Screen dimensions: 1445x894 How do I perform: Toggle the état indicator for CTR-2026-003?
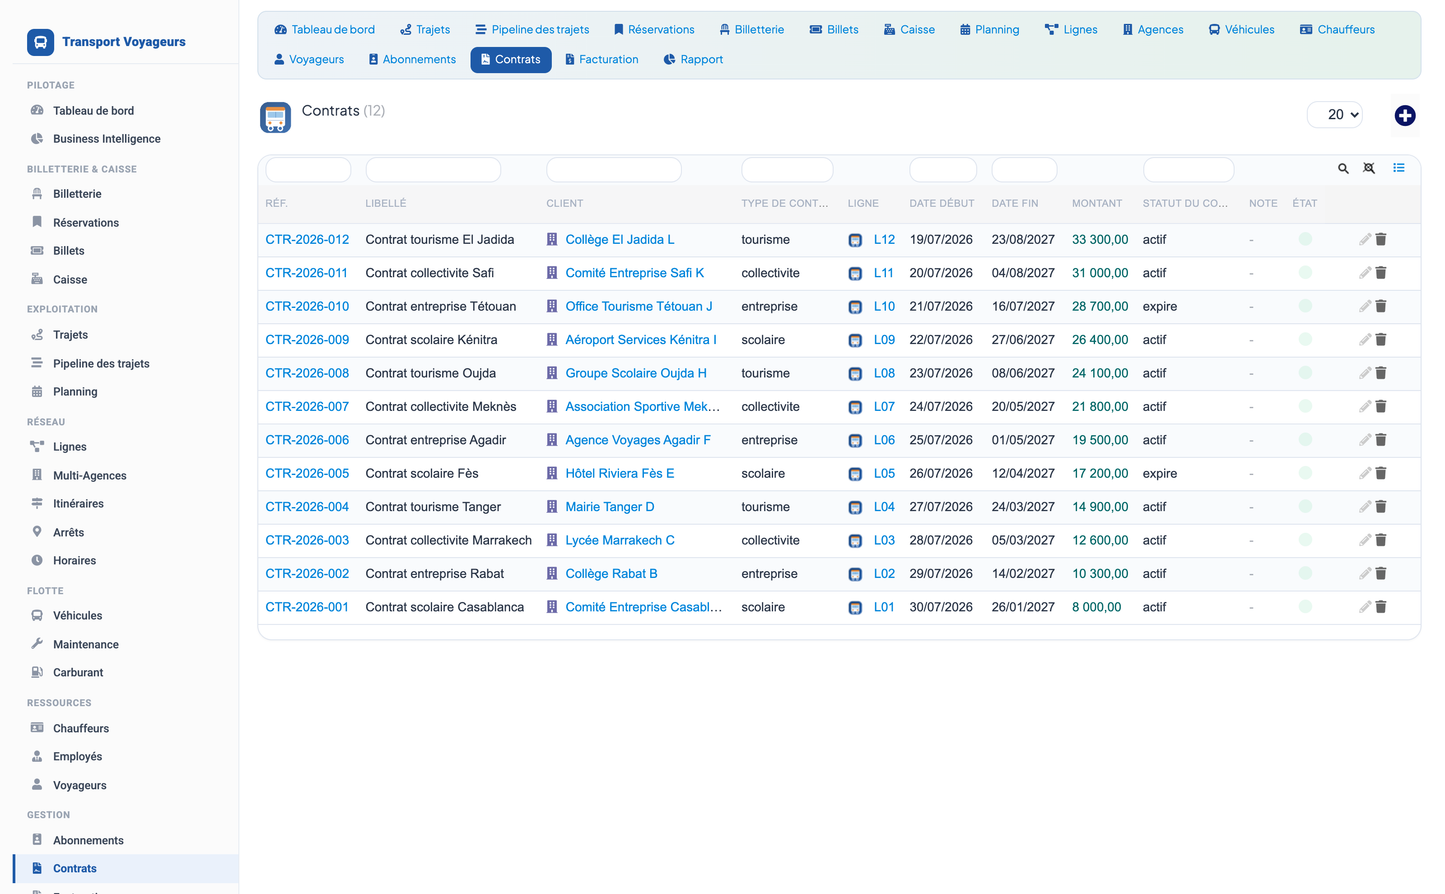pos(1305,540)
